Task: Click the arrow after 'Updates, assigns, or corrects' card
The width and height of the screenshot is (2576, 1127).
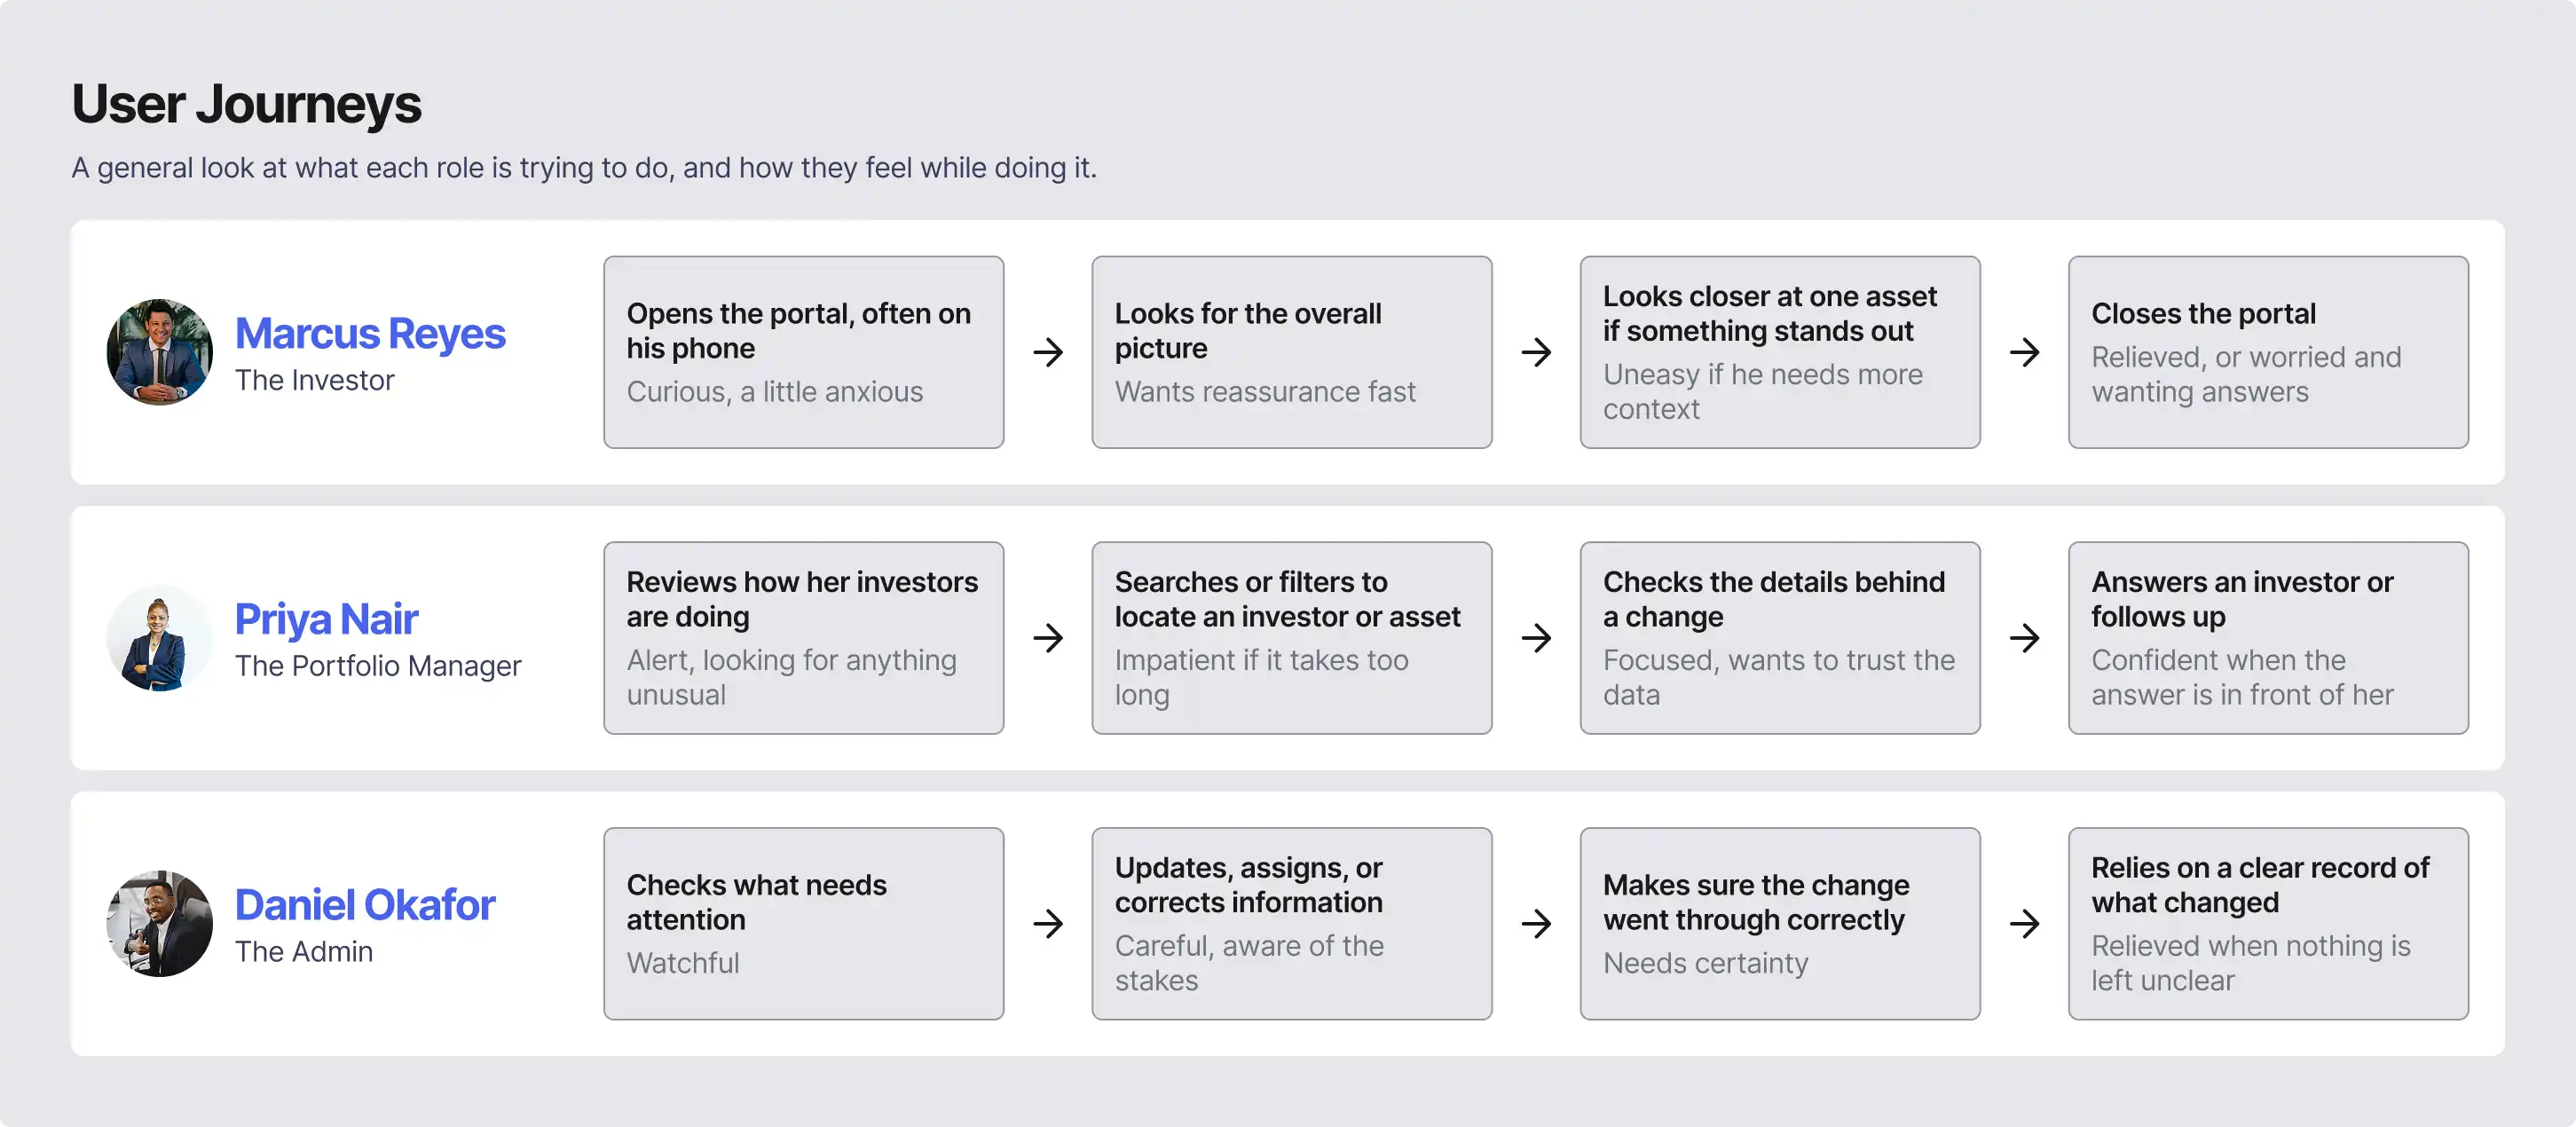Action: tap(1536, 923)
